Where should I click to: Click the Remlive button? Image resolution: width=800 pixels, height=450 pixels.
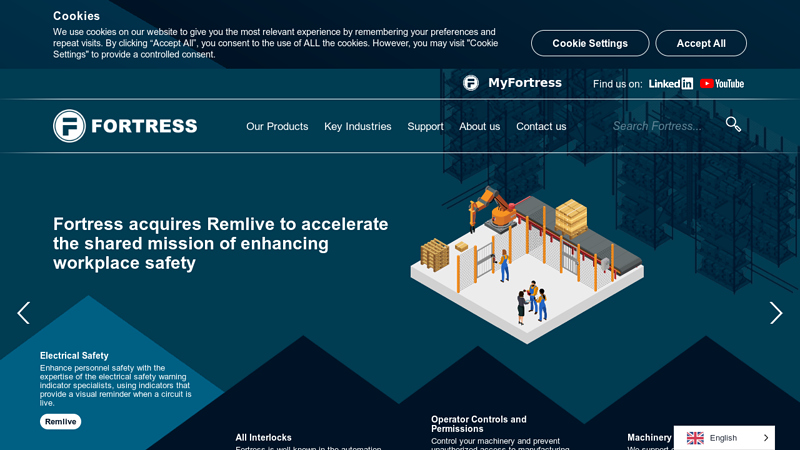click(x=60, y=421)
